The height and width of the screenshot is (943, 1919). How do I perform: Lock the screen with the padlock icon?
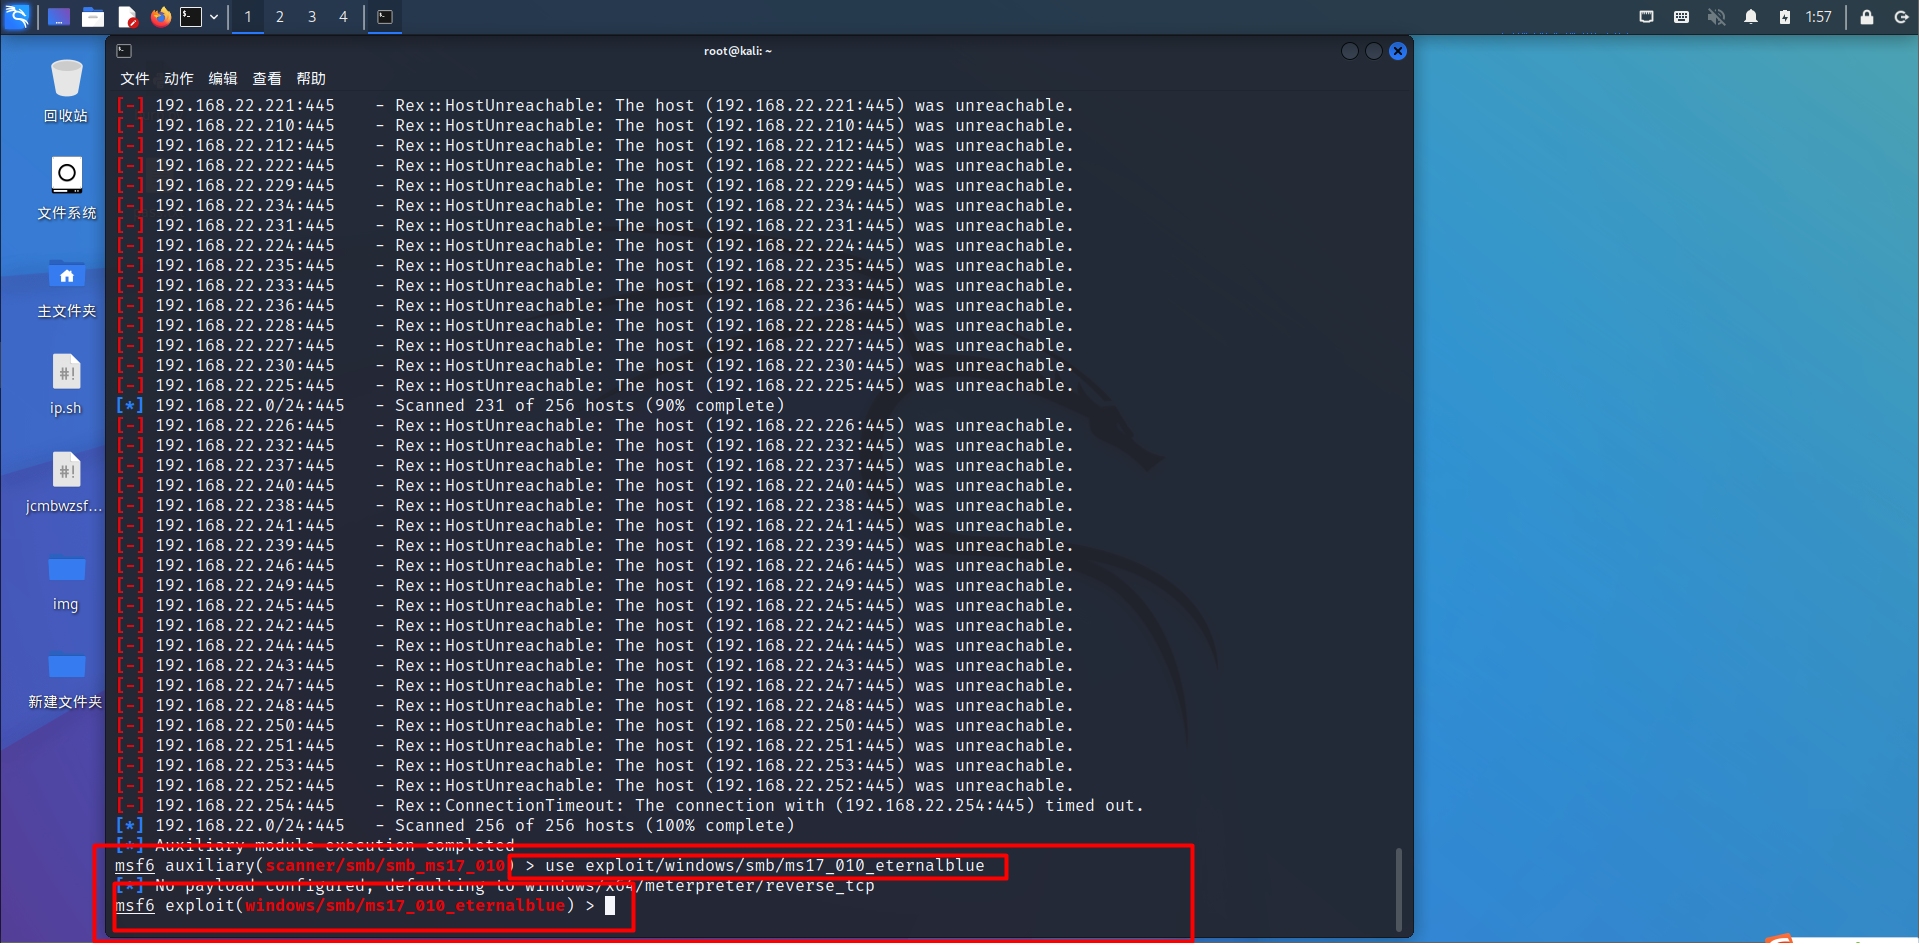(1867, 17)
